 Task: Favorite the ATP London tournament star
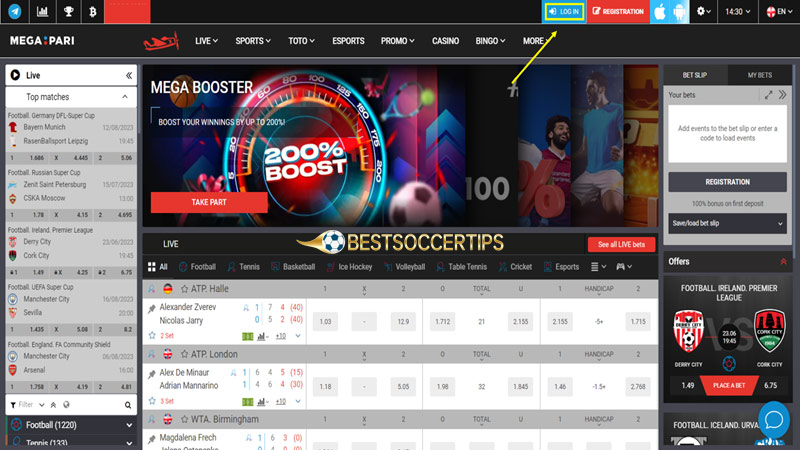point(184,354)
